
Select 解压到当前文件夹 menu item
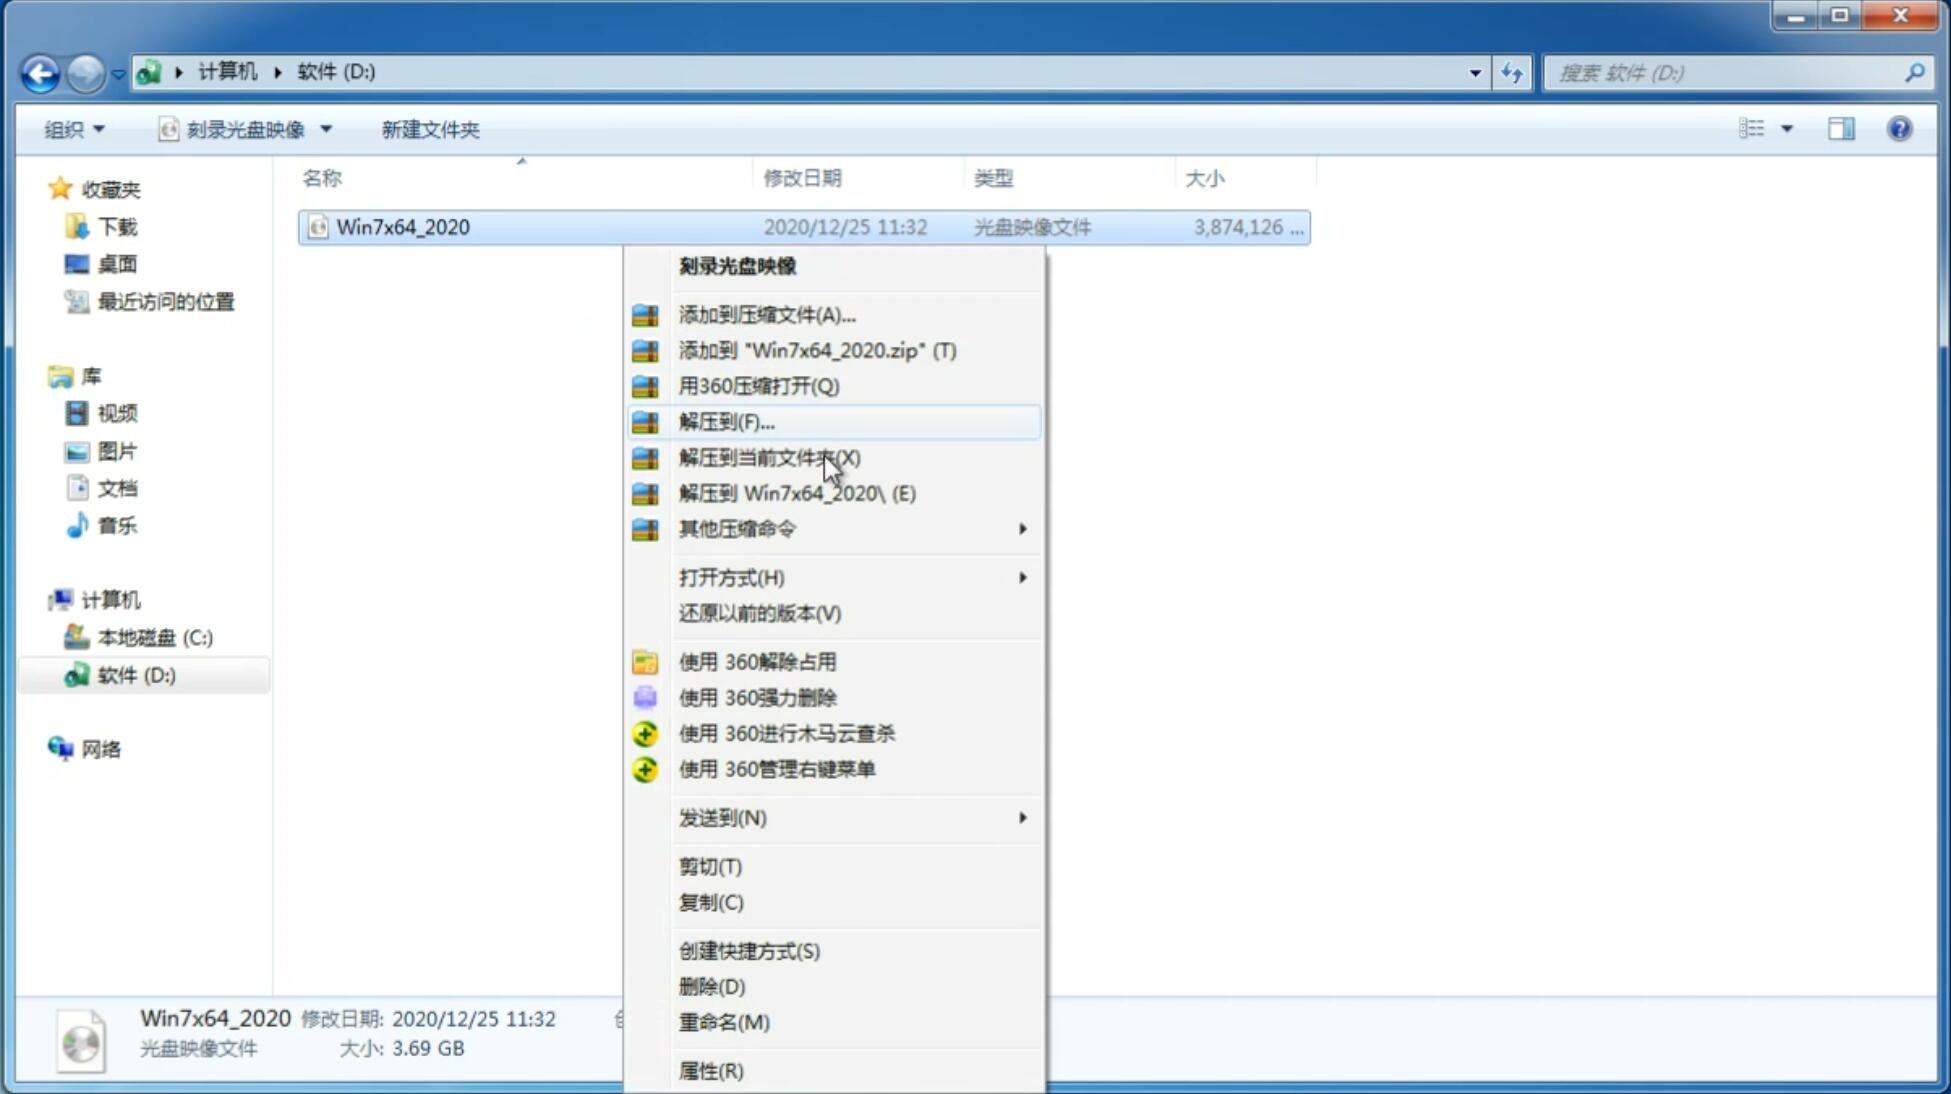[x=768, y=456]
